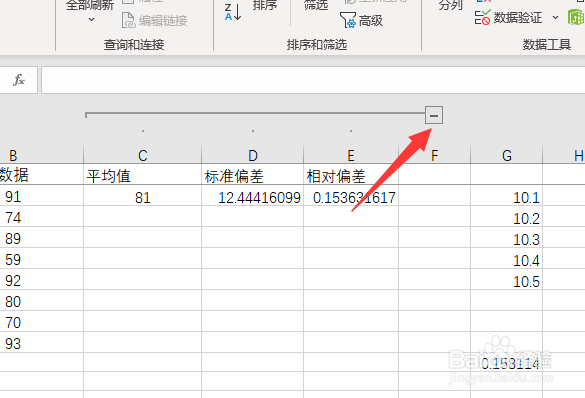Image resolution: width=585 pixels, height=398 pixels.
Task: Select column C header
Action: point(143,155)
